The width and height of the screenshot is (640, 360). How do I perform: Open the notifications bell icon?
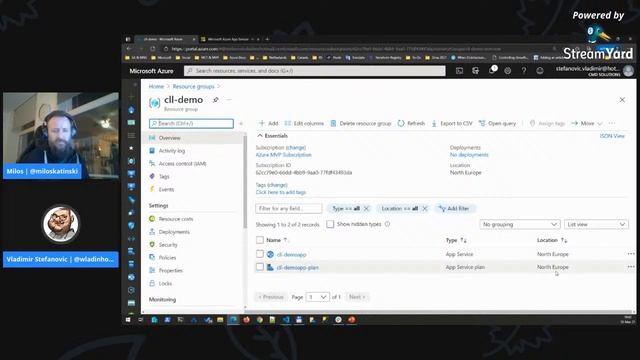pyautogui.click(x=492, y=70)
